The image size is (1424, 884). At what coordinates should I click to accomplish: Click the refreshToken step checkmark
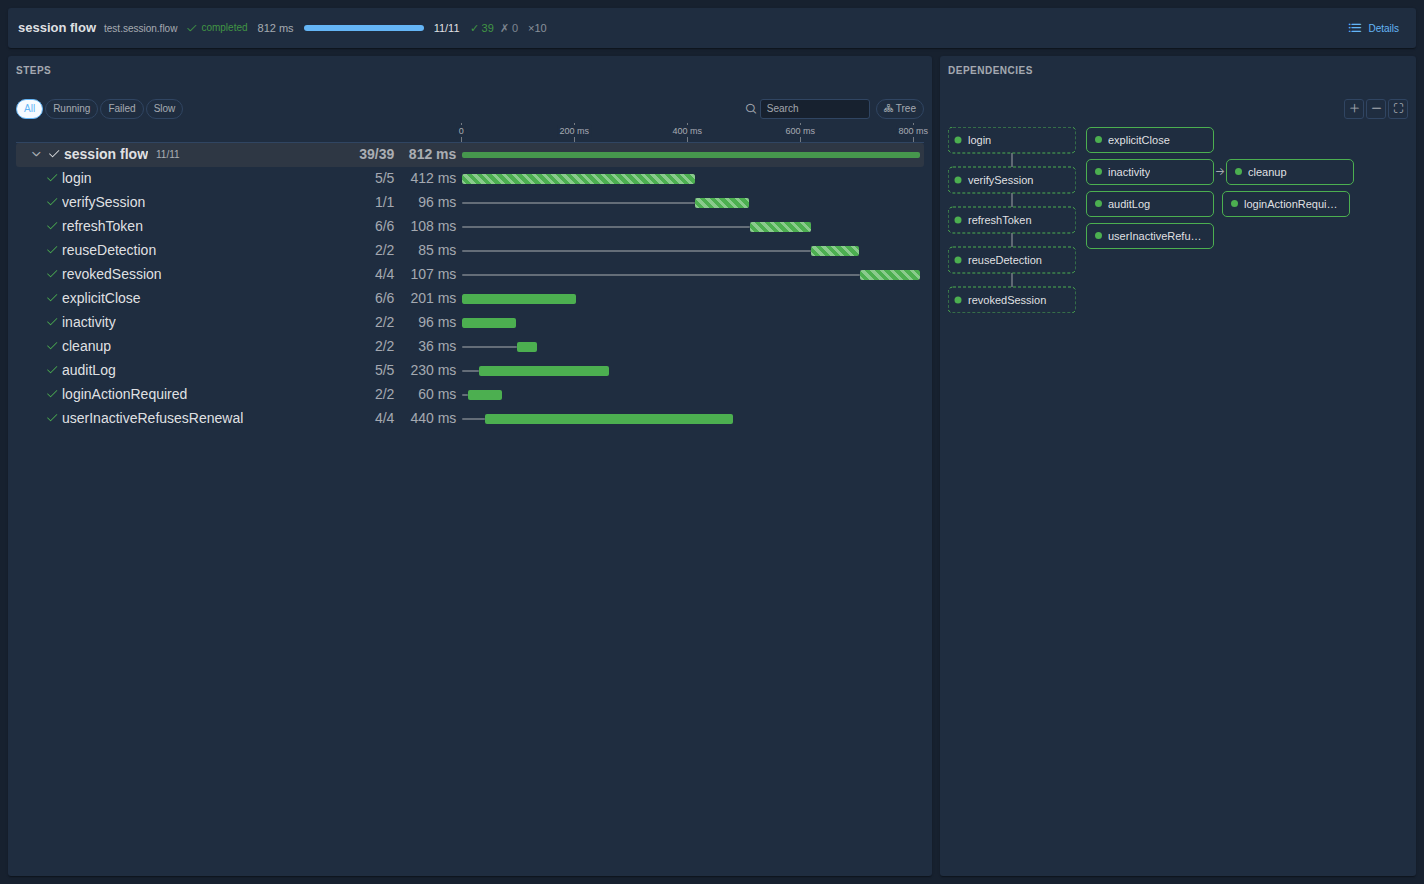(52, 226)
